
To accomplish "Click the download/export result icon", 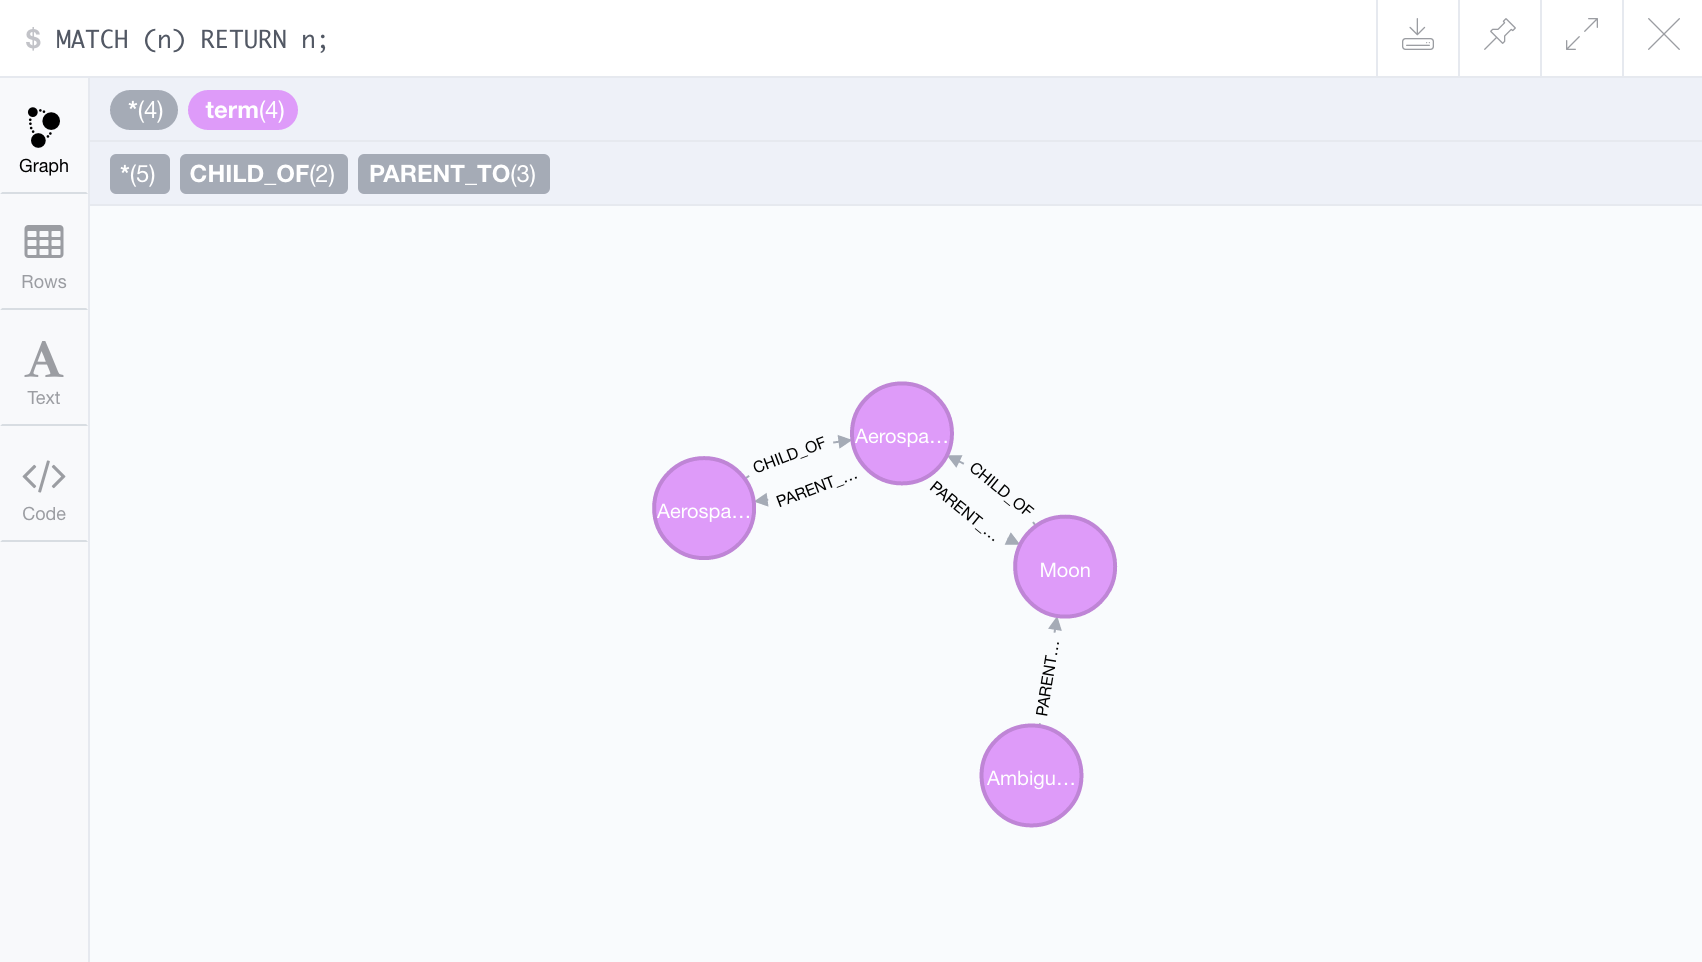I will (x=1417, y=37).
